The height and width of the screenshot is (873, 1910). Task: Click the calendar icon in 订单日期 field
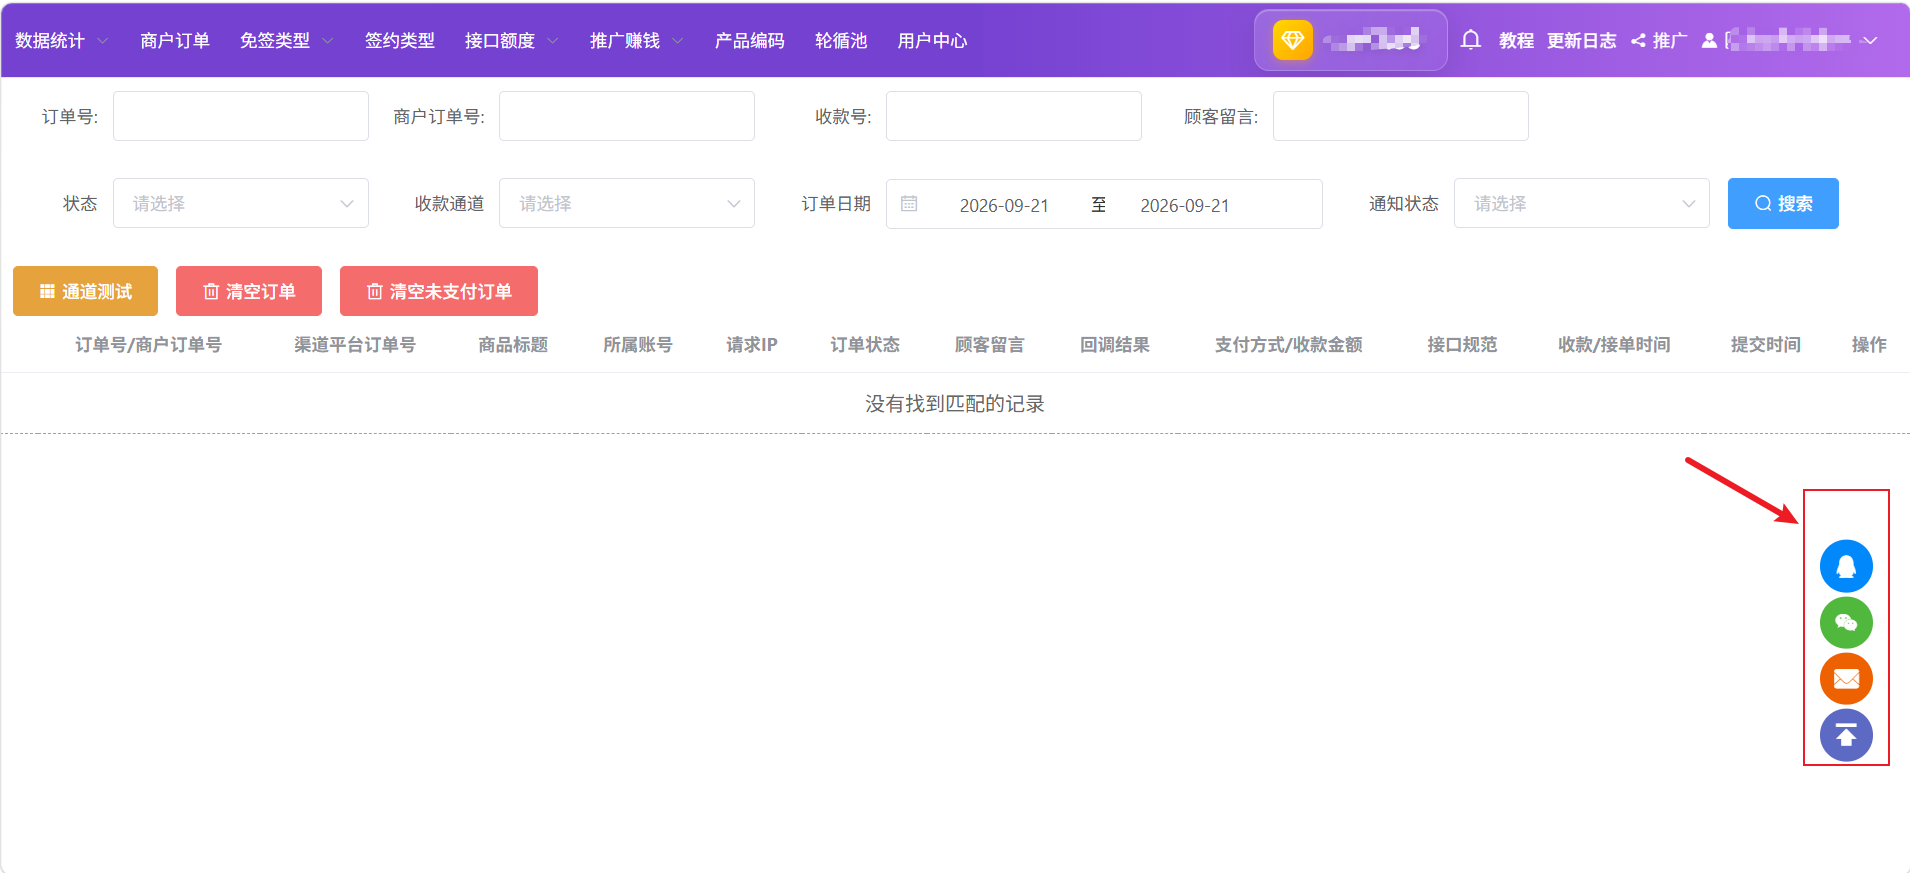[x=909, y=204]
